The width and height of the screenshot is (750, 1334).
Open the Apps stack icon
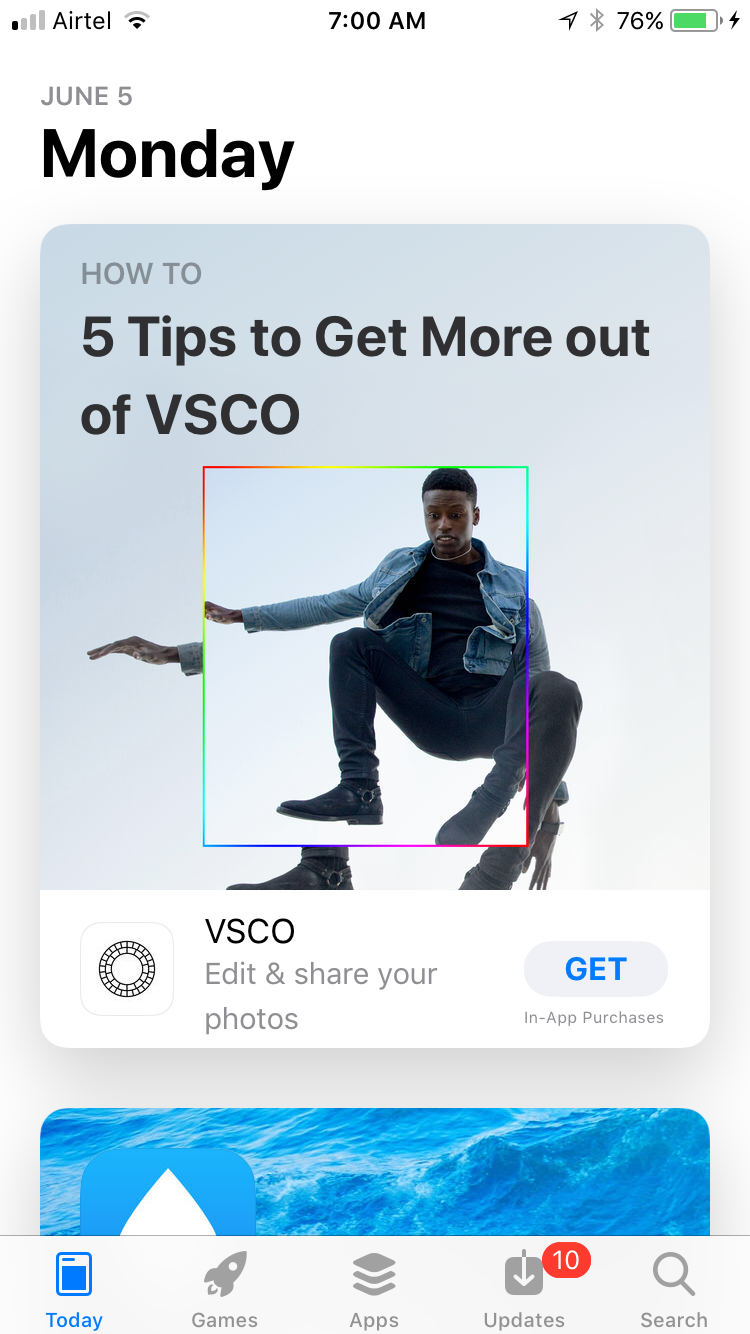[x=374, y=1275]
